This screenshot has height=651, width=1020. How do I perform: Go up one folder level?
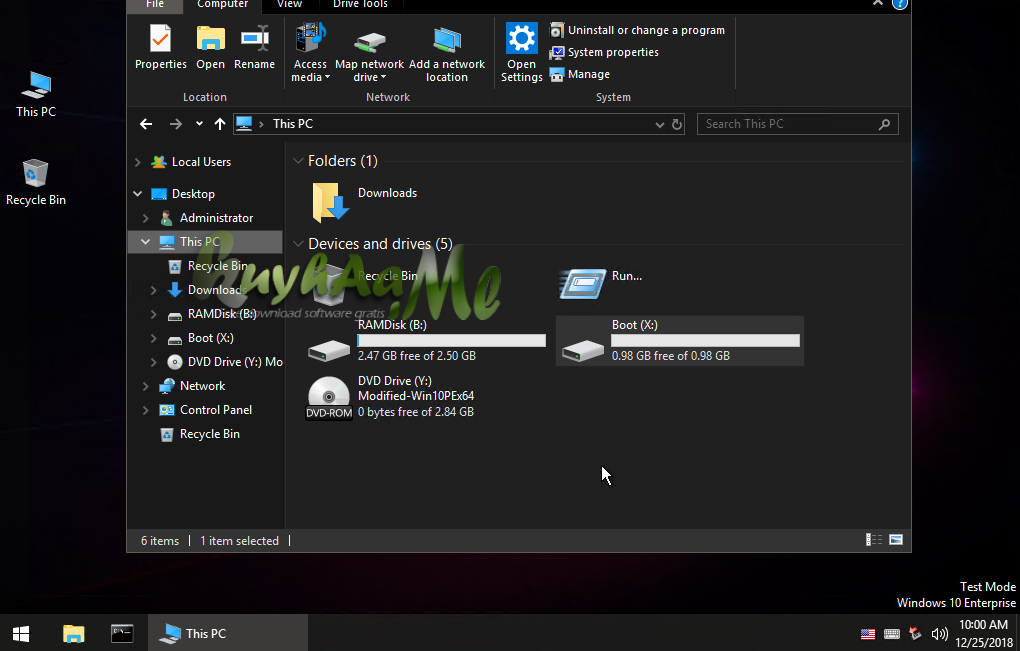pyautogui.click(x=220, y=124)
